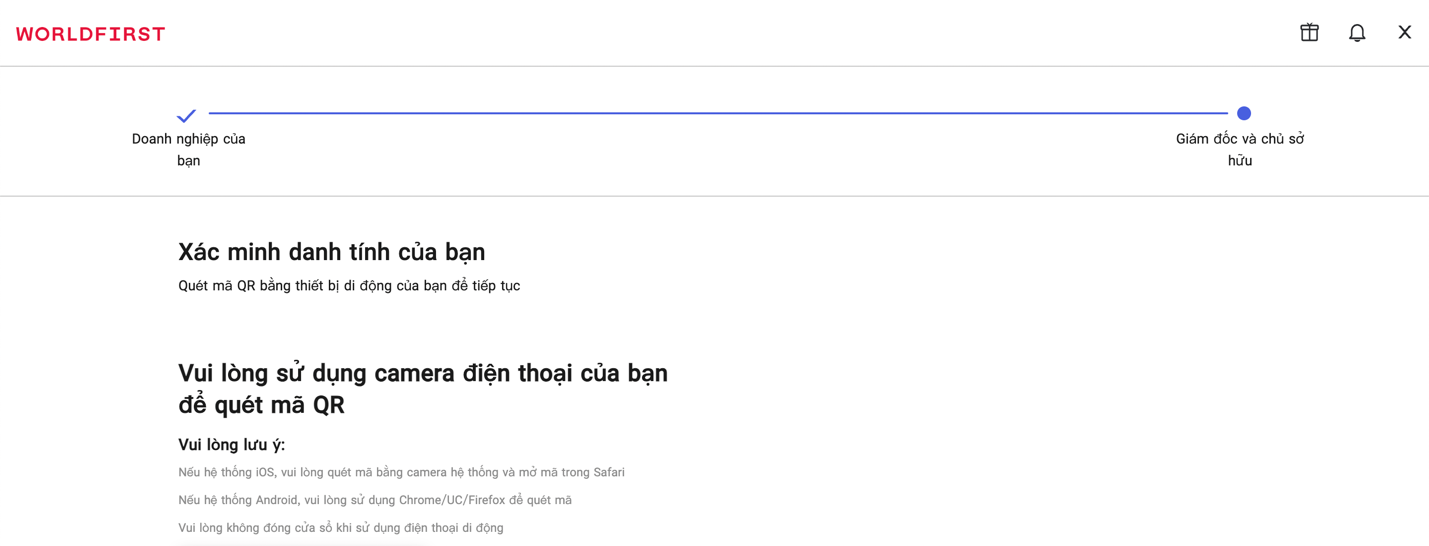Viewport: 1429px width, 546px height.
Task: Click the iOS system instruction line
Action: tap(400, 472)
